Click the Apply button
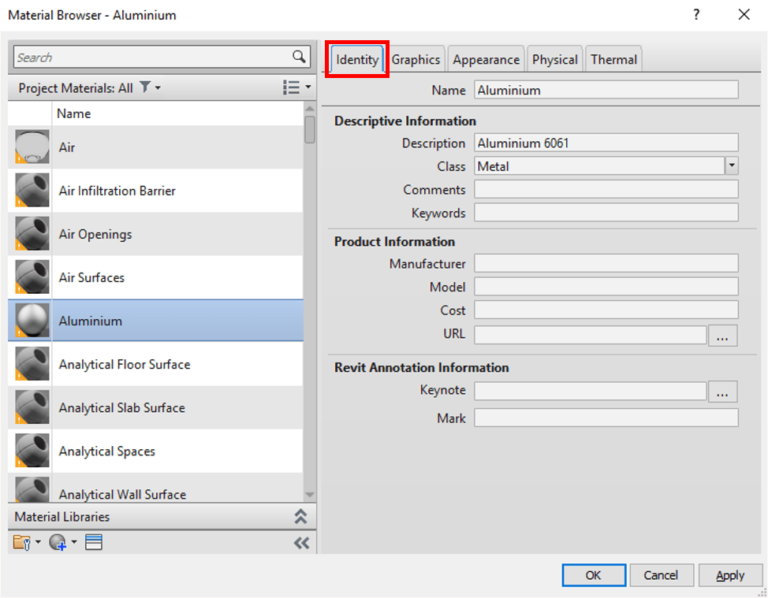Screen dimensions: 768x598 click(x=730, y=575)
